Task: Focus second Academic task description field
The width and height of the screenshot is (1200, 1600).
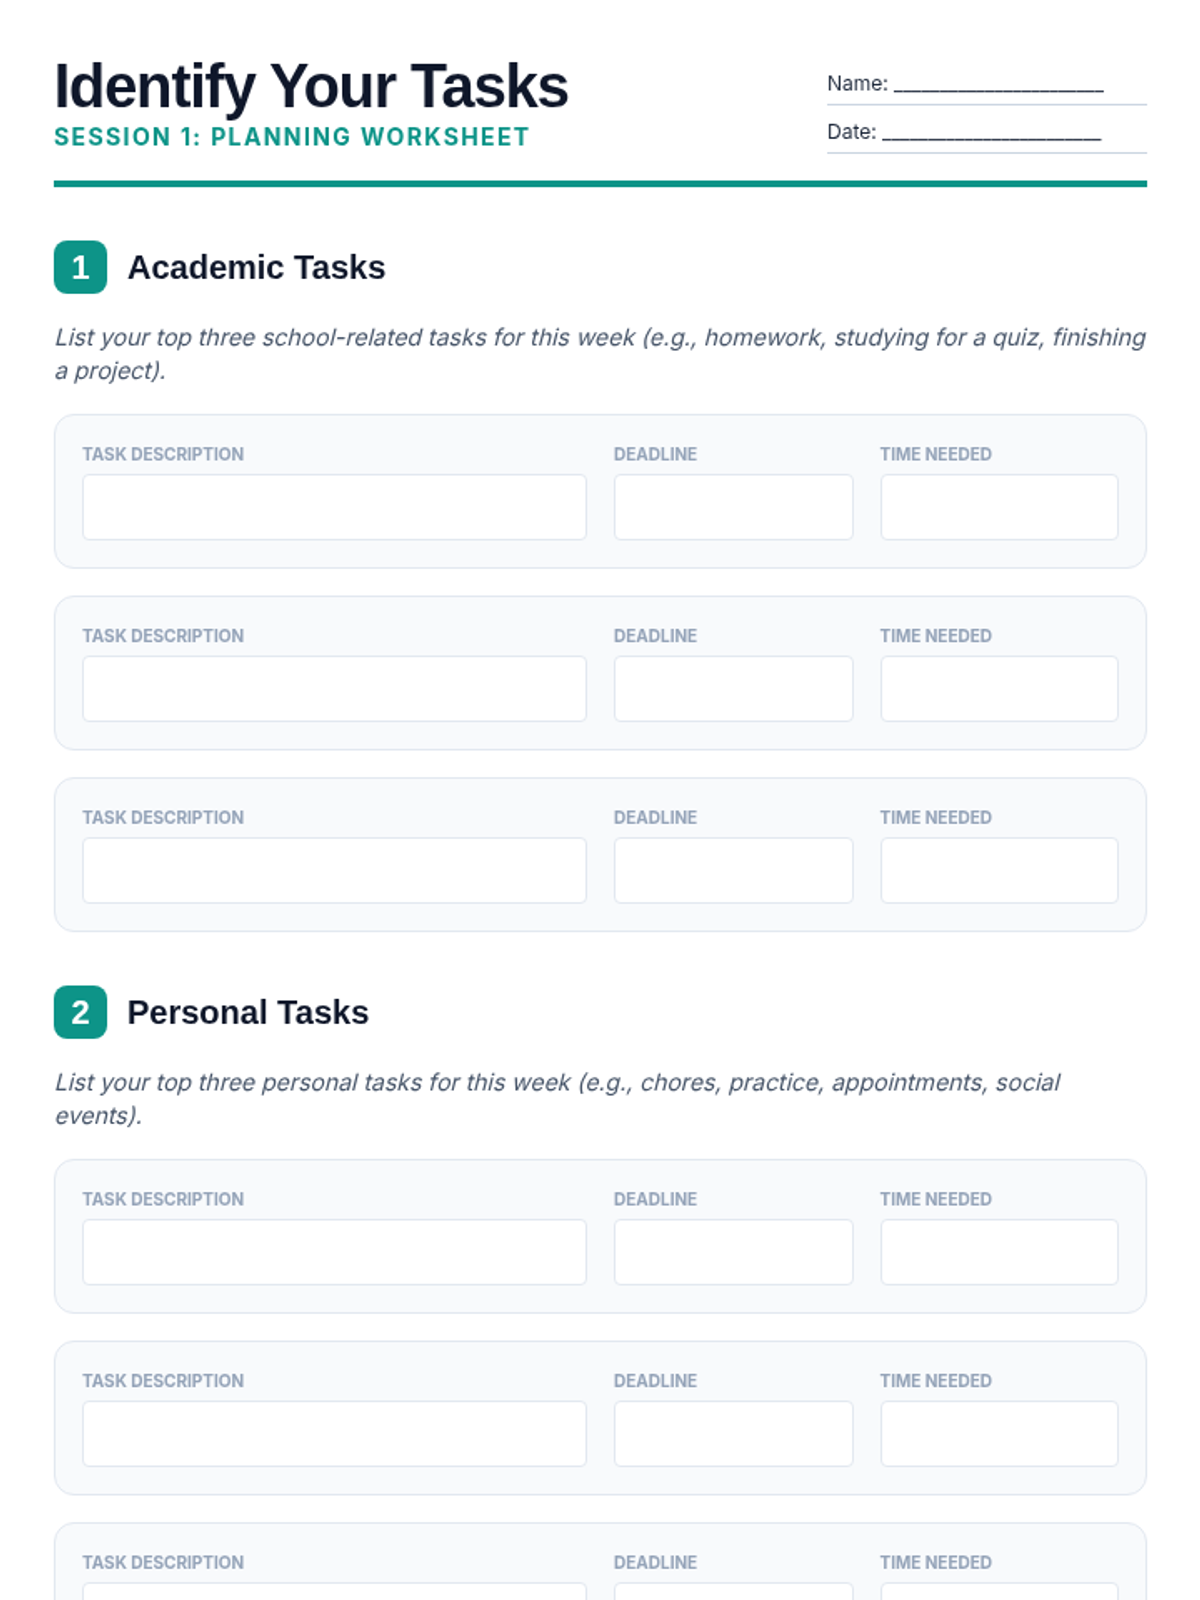Action: click(x=334, y=689)
